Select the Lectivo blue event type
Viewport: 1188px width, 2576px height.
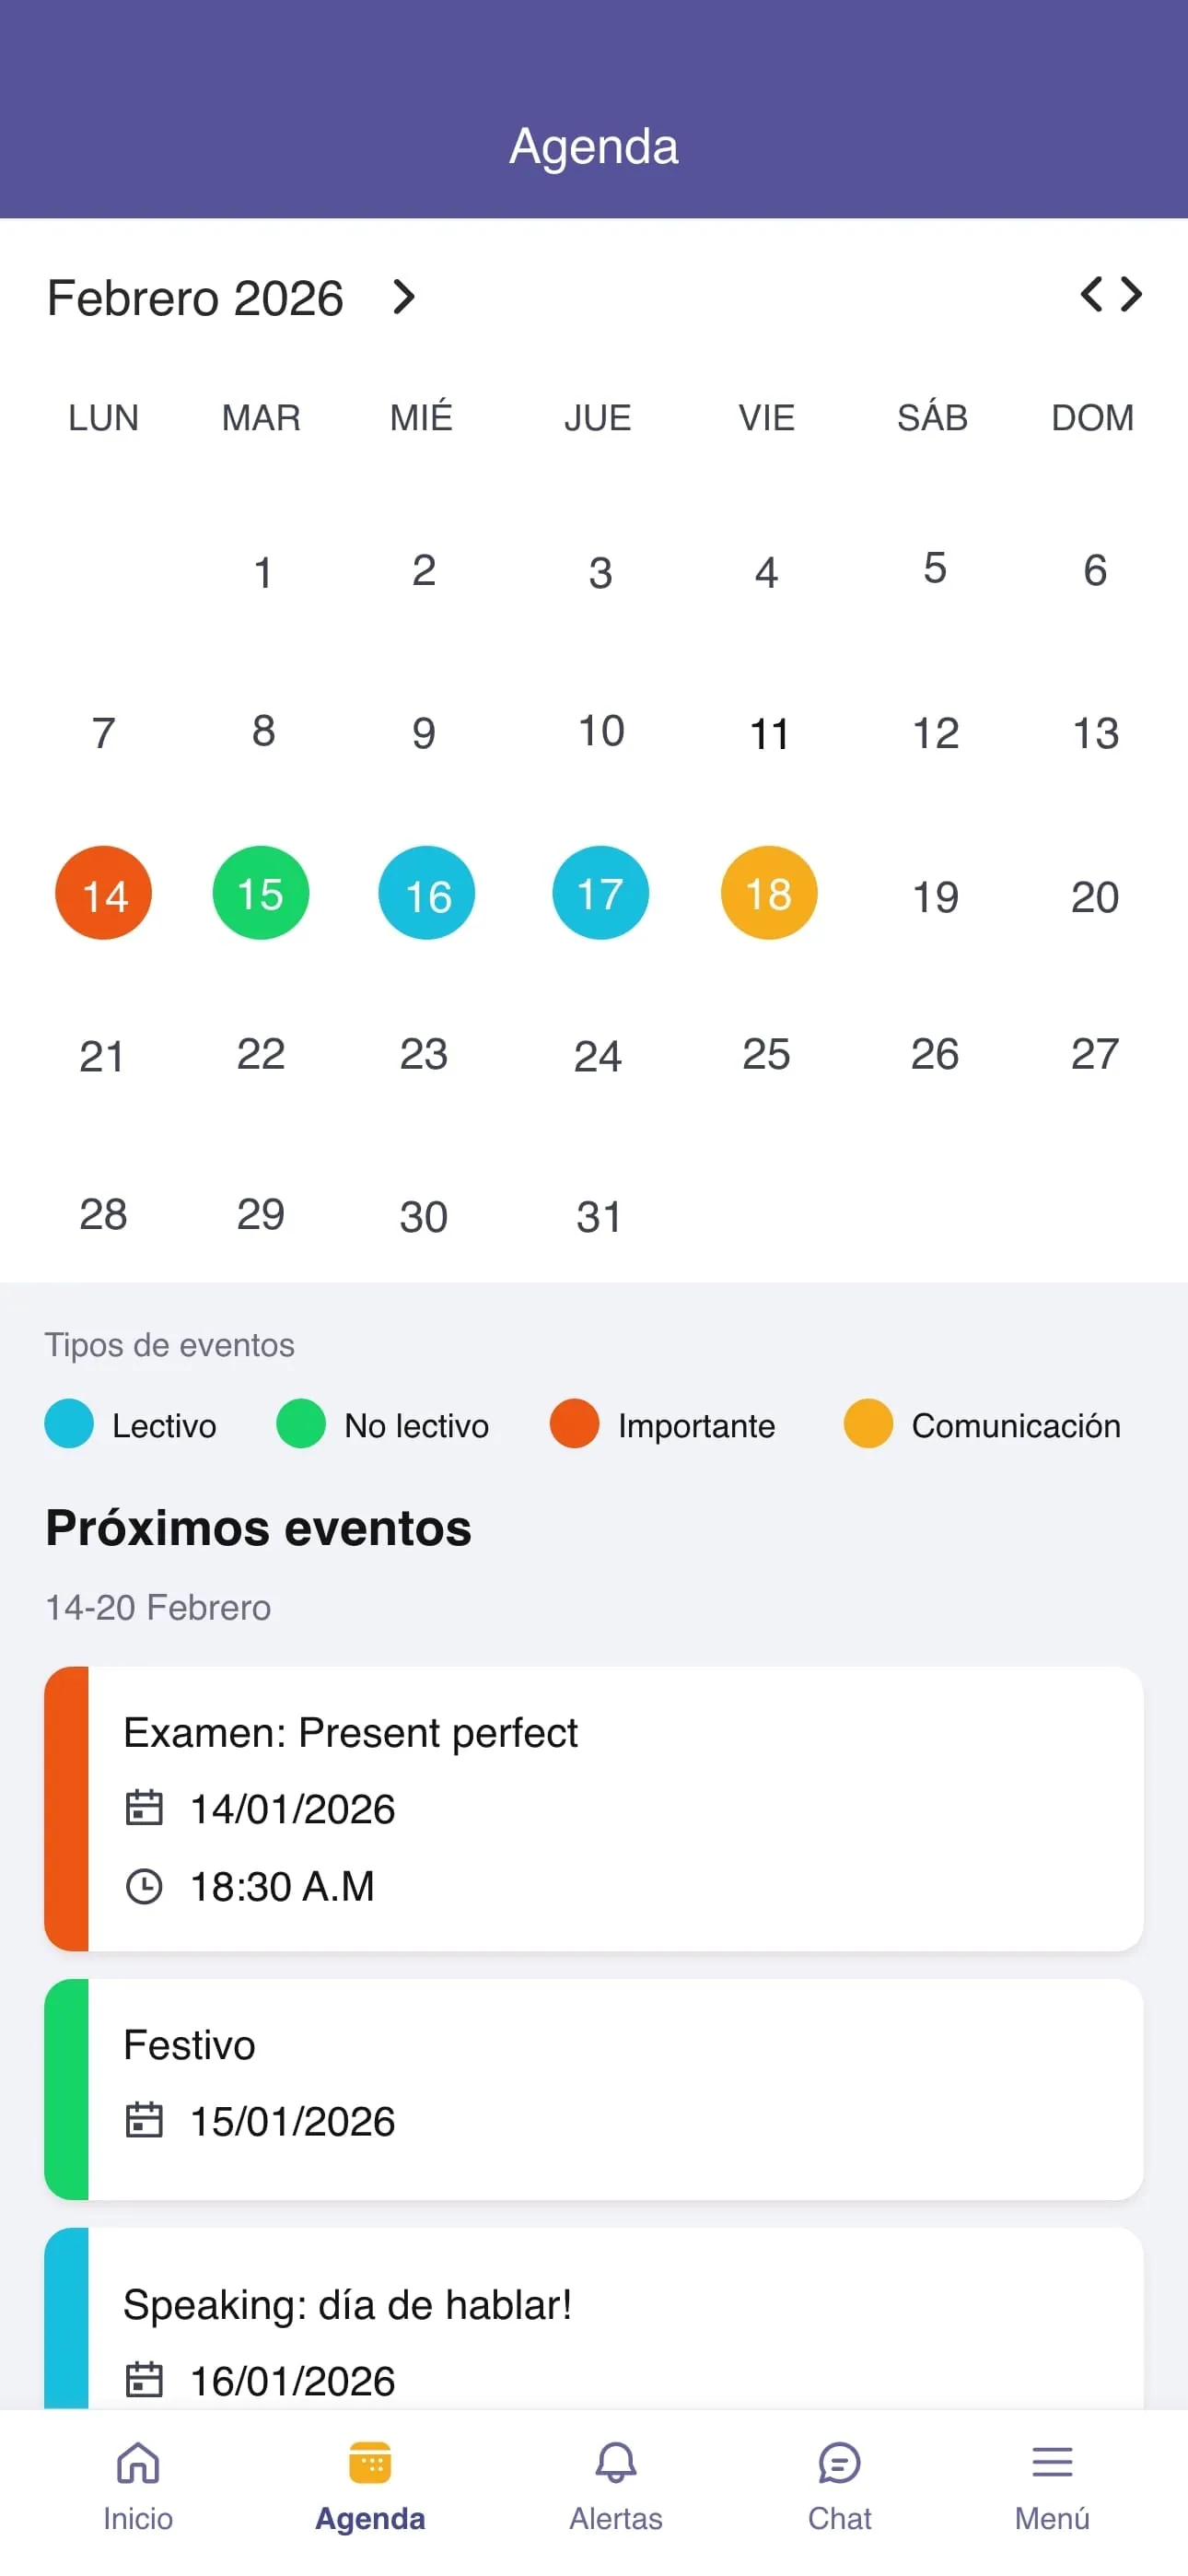pos(130,1424)
